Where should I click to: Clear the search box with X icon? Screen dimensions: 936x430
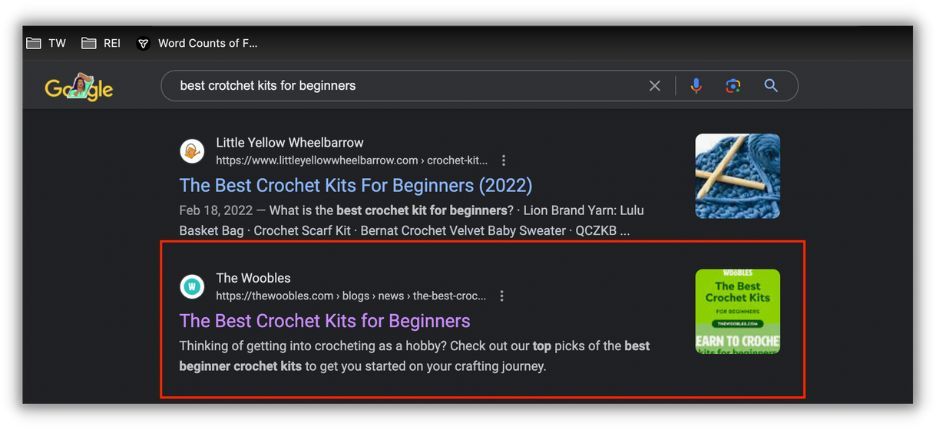pos(655,86)
